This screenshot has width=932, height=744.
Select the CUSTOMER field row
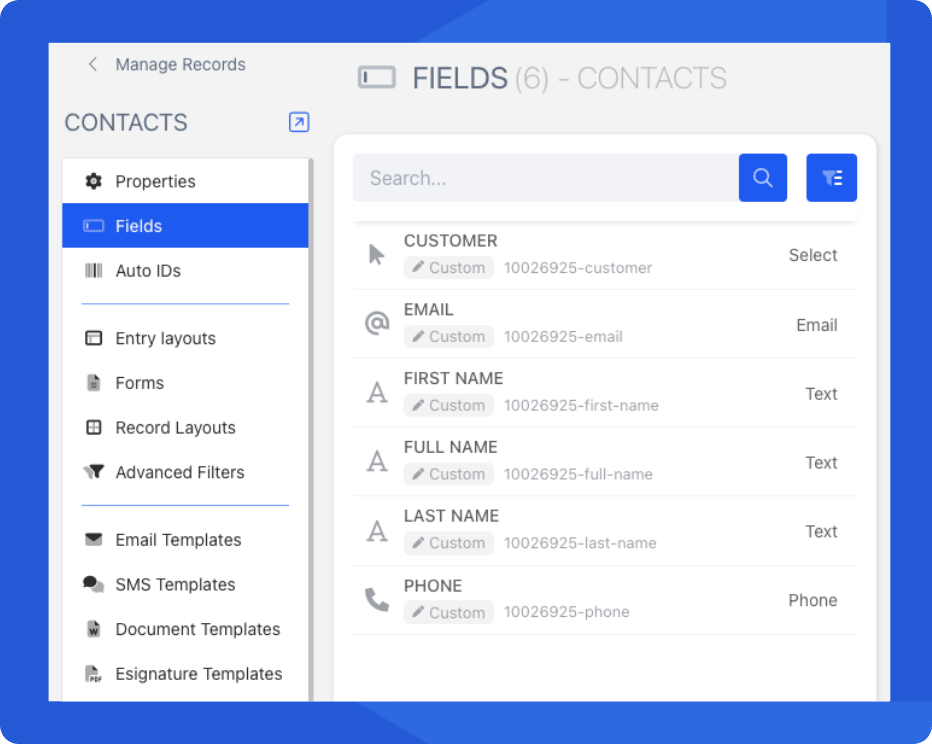604,255
